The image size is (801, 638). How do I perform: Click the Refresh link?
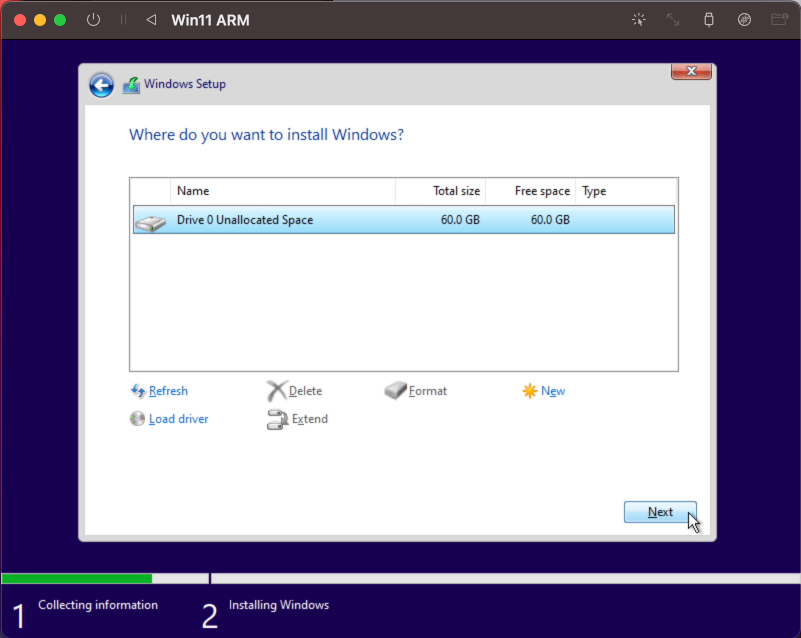point(168,391)
